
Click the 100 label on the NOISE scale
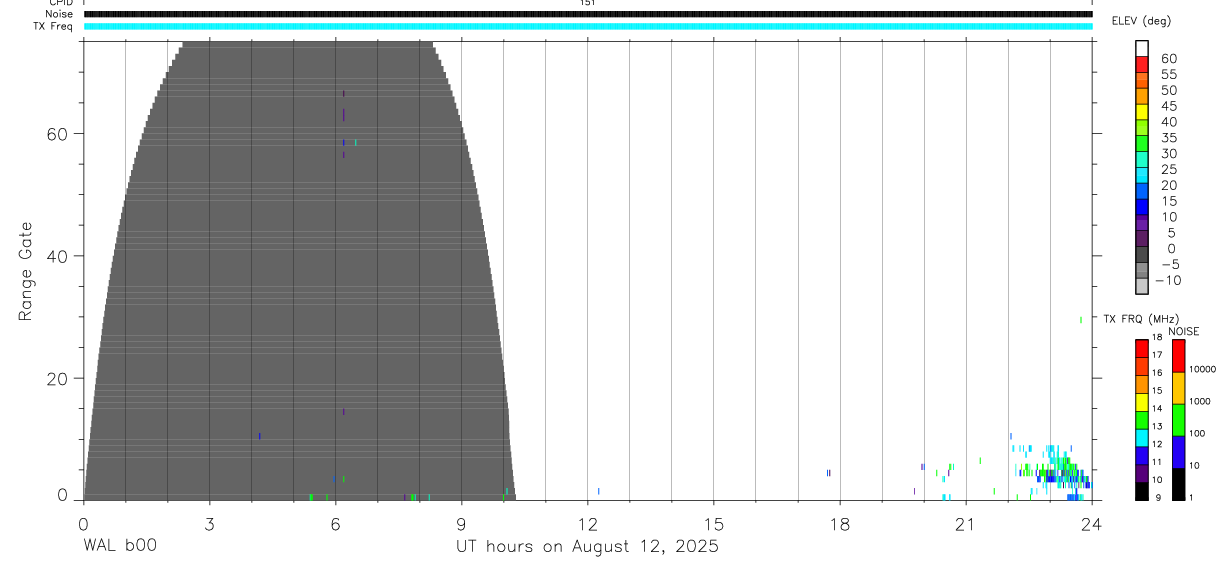point(1199,433)
